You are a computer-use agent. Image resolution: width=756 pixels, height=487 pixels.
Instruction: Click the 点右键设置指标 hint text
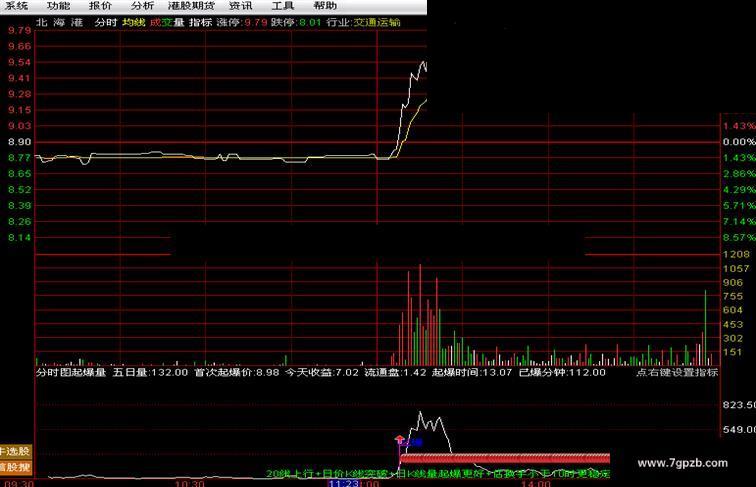[x=677, y=372]
